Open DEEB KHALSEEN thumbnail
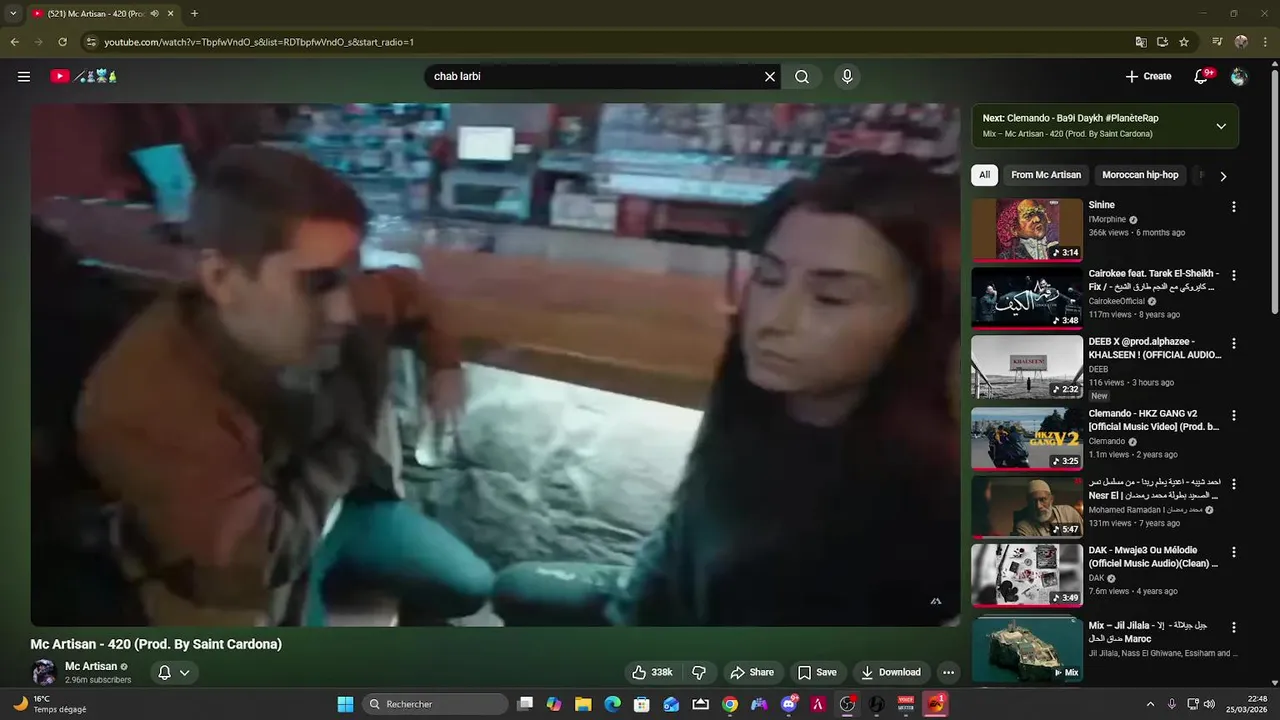1280x720 pixels. [1027, 366]
